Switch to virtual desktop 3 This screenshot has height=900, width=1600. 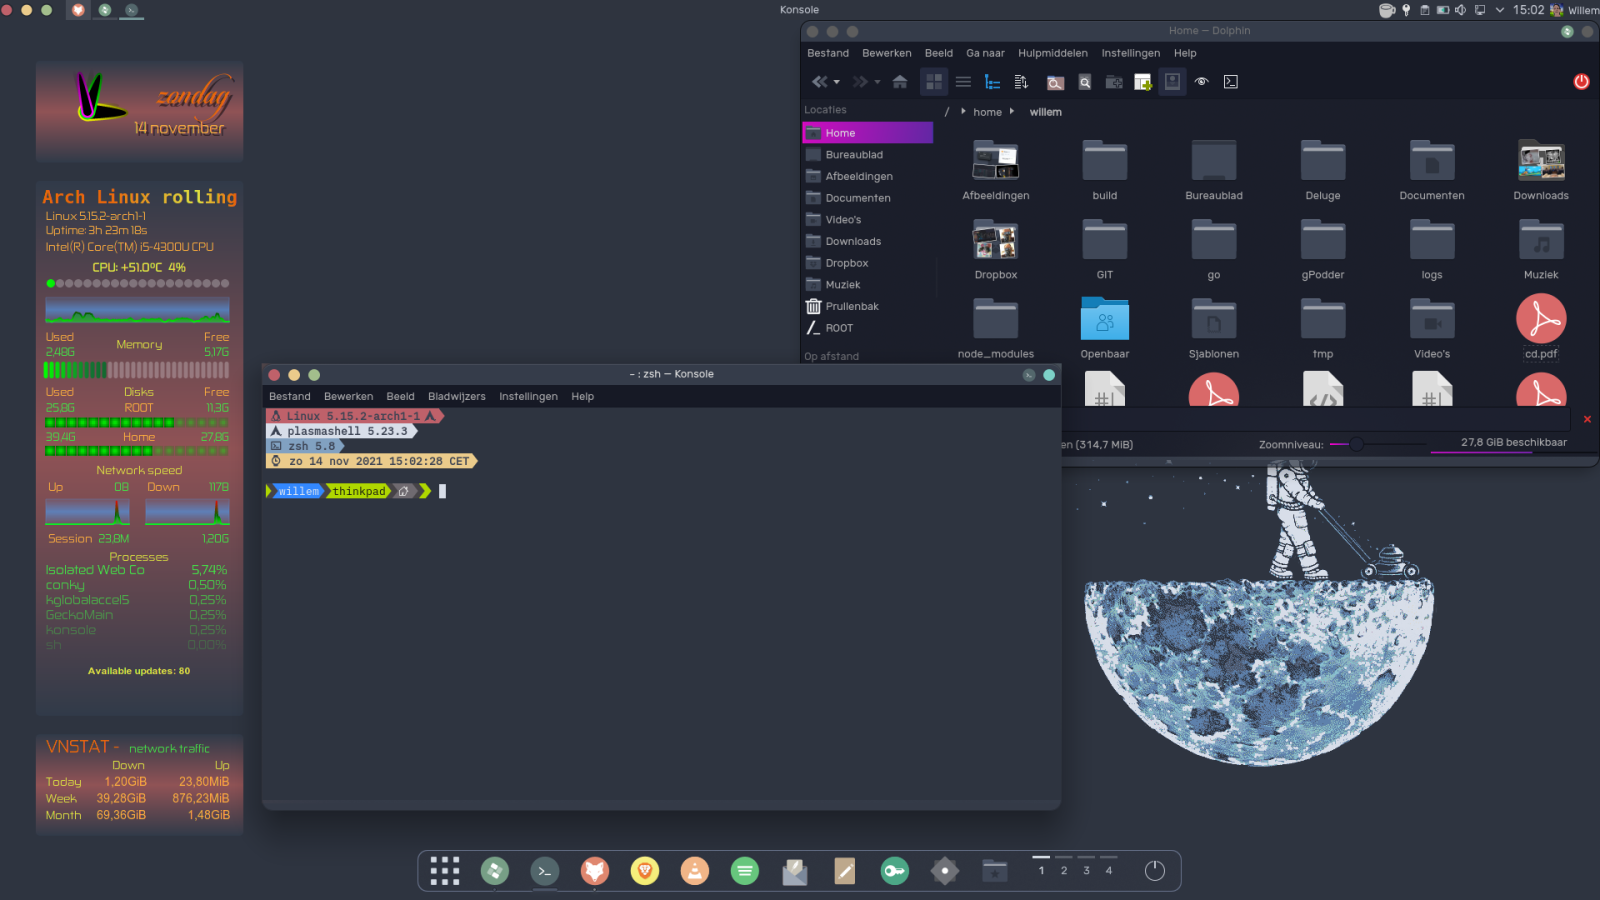1086,870
